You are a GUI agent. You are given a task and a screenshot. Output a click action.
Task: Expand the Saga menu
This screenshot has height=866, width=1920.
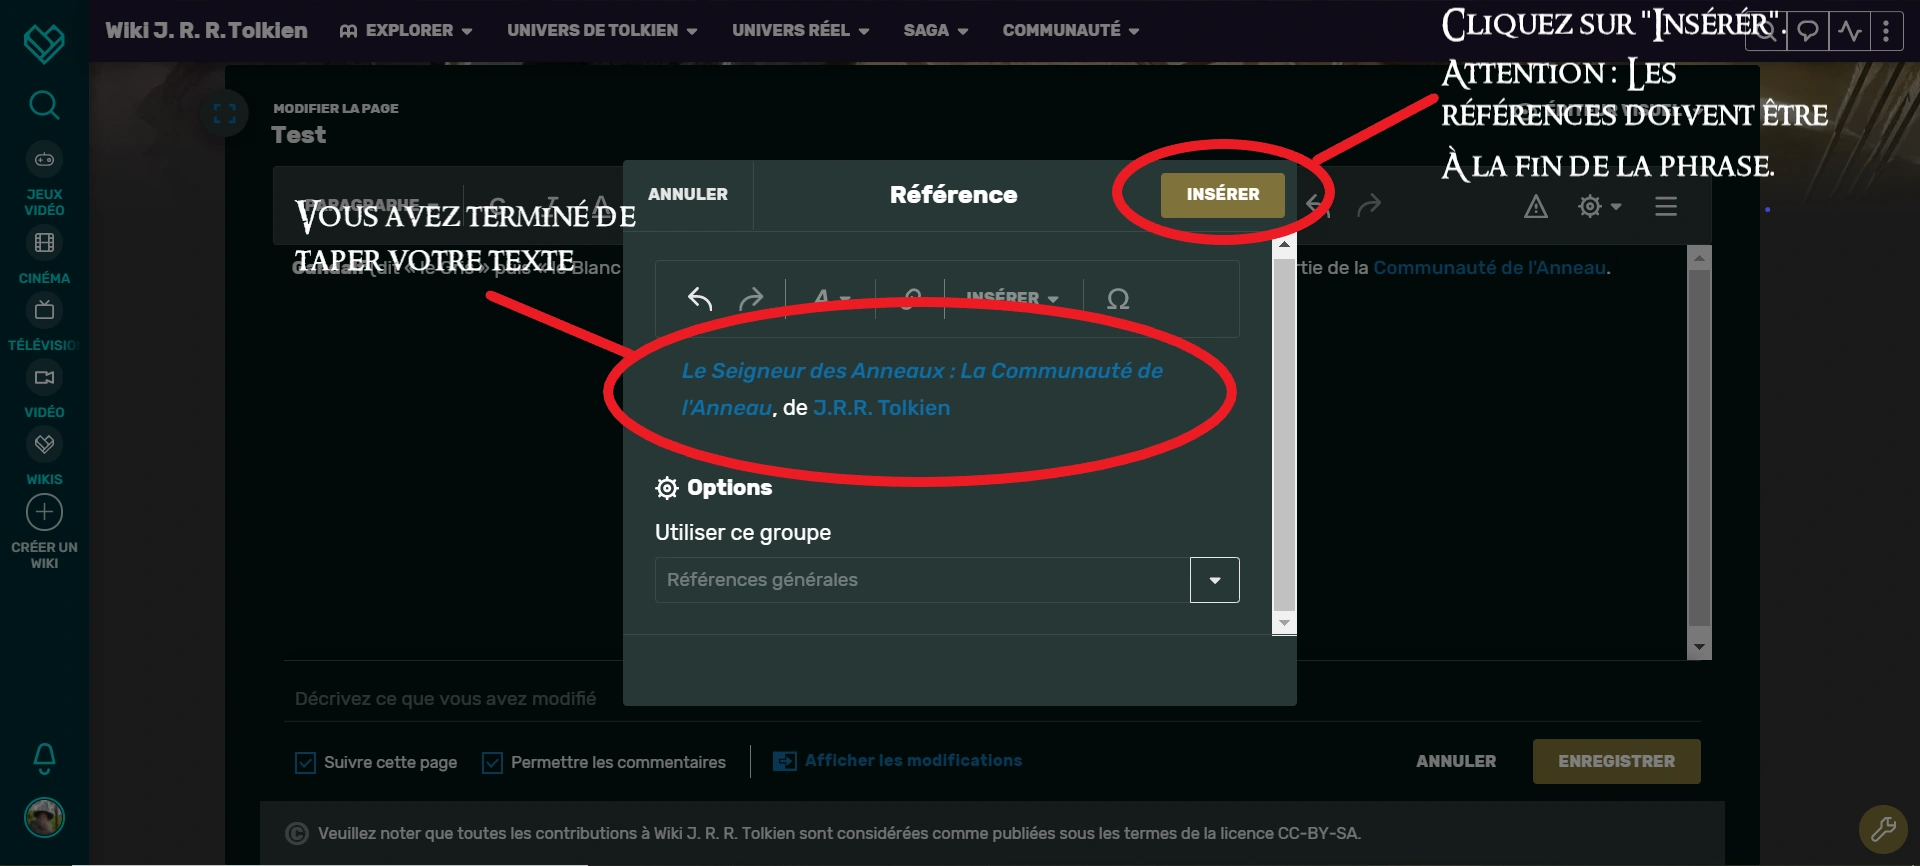tap(936, 31)
